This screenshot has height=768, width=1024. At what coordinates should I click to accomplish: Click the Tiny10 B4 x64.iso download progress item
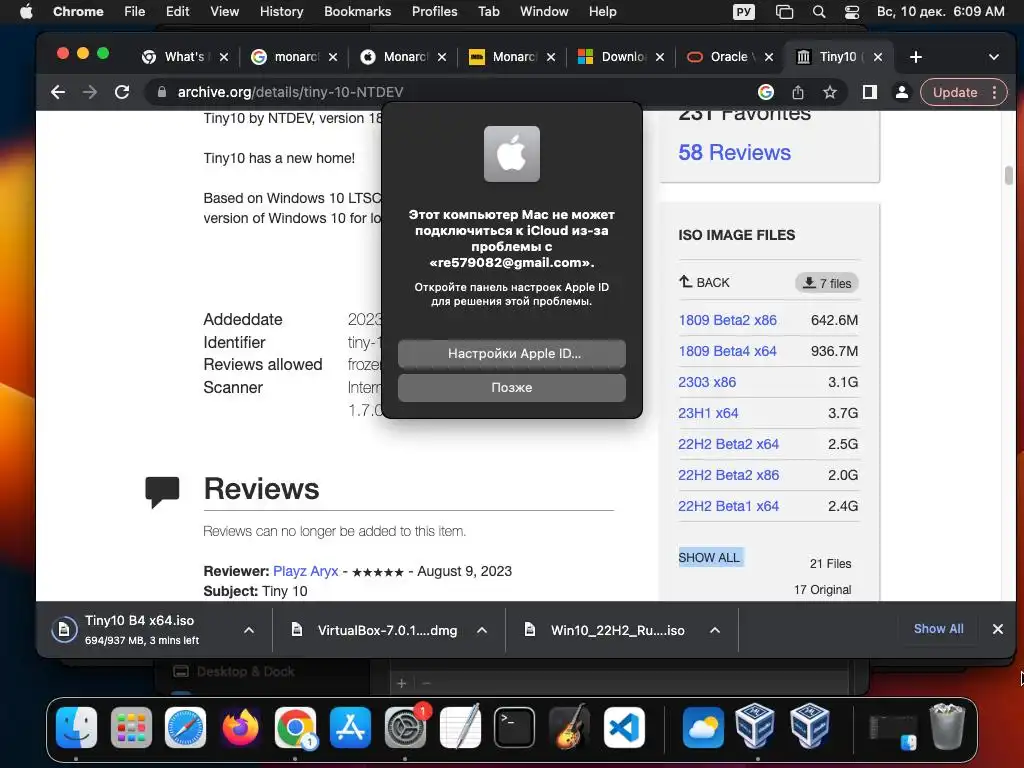coord(142,630)
